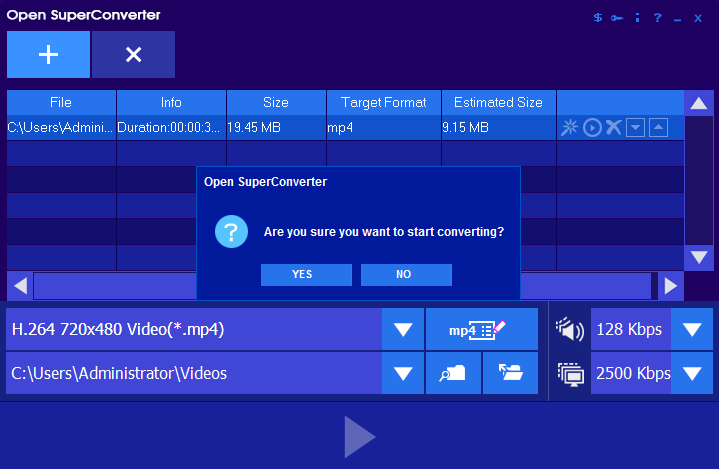
Task: Click the circular play icon in file row
Action: 592,127
